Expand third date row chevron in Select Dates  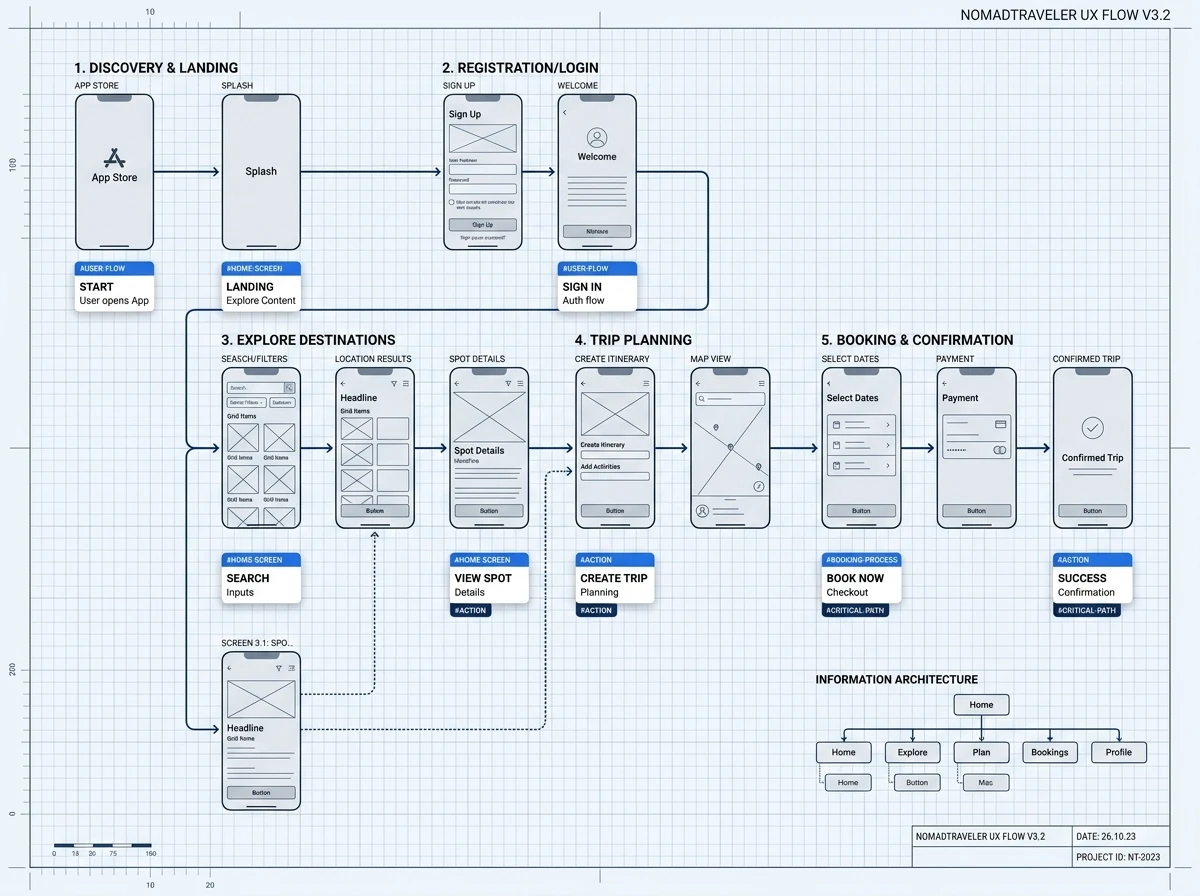(x=887, y=465)
